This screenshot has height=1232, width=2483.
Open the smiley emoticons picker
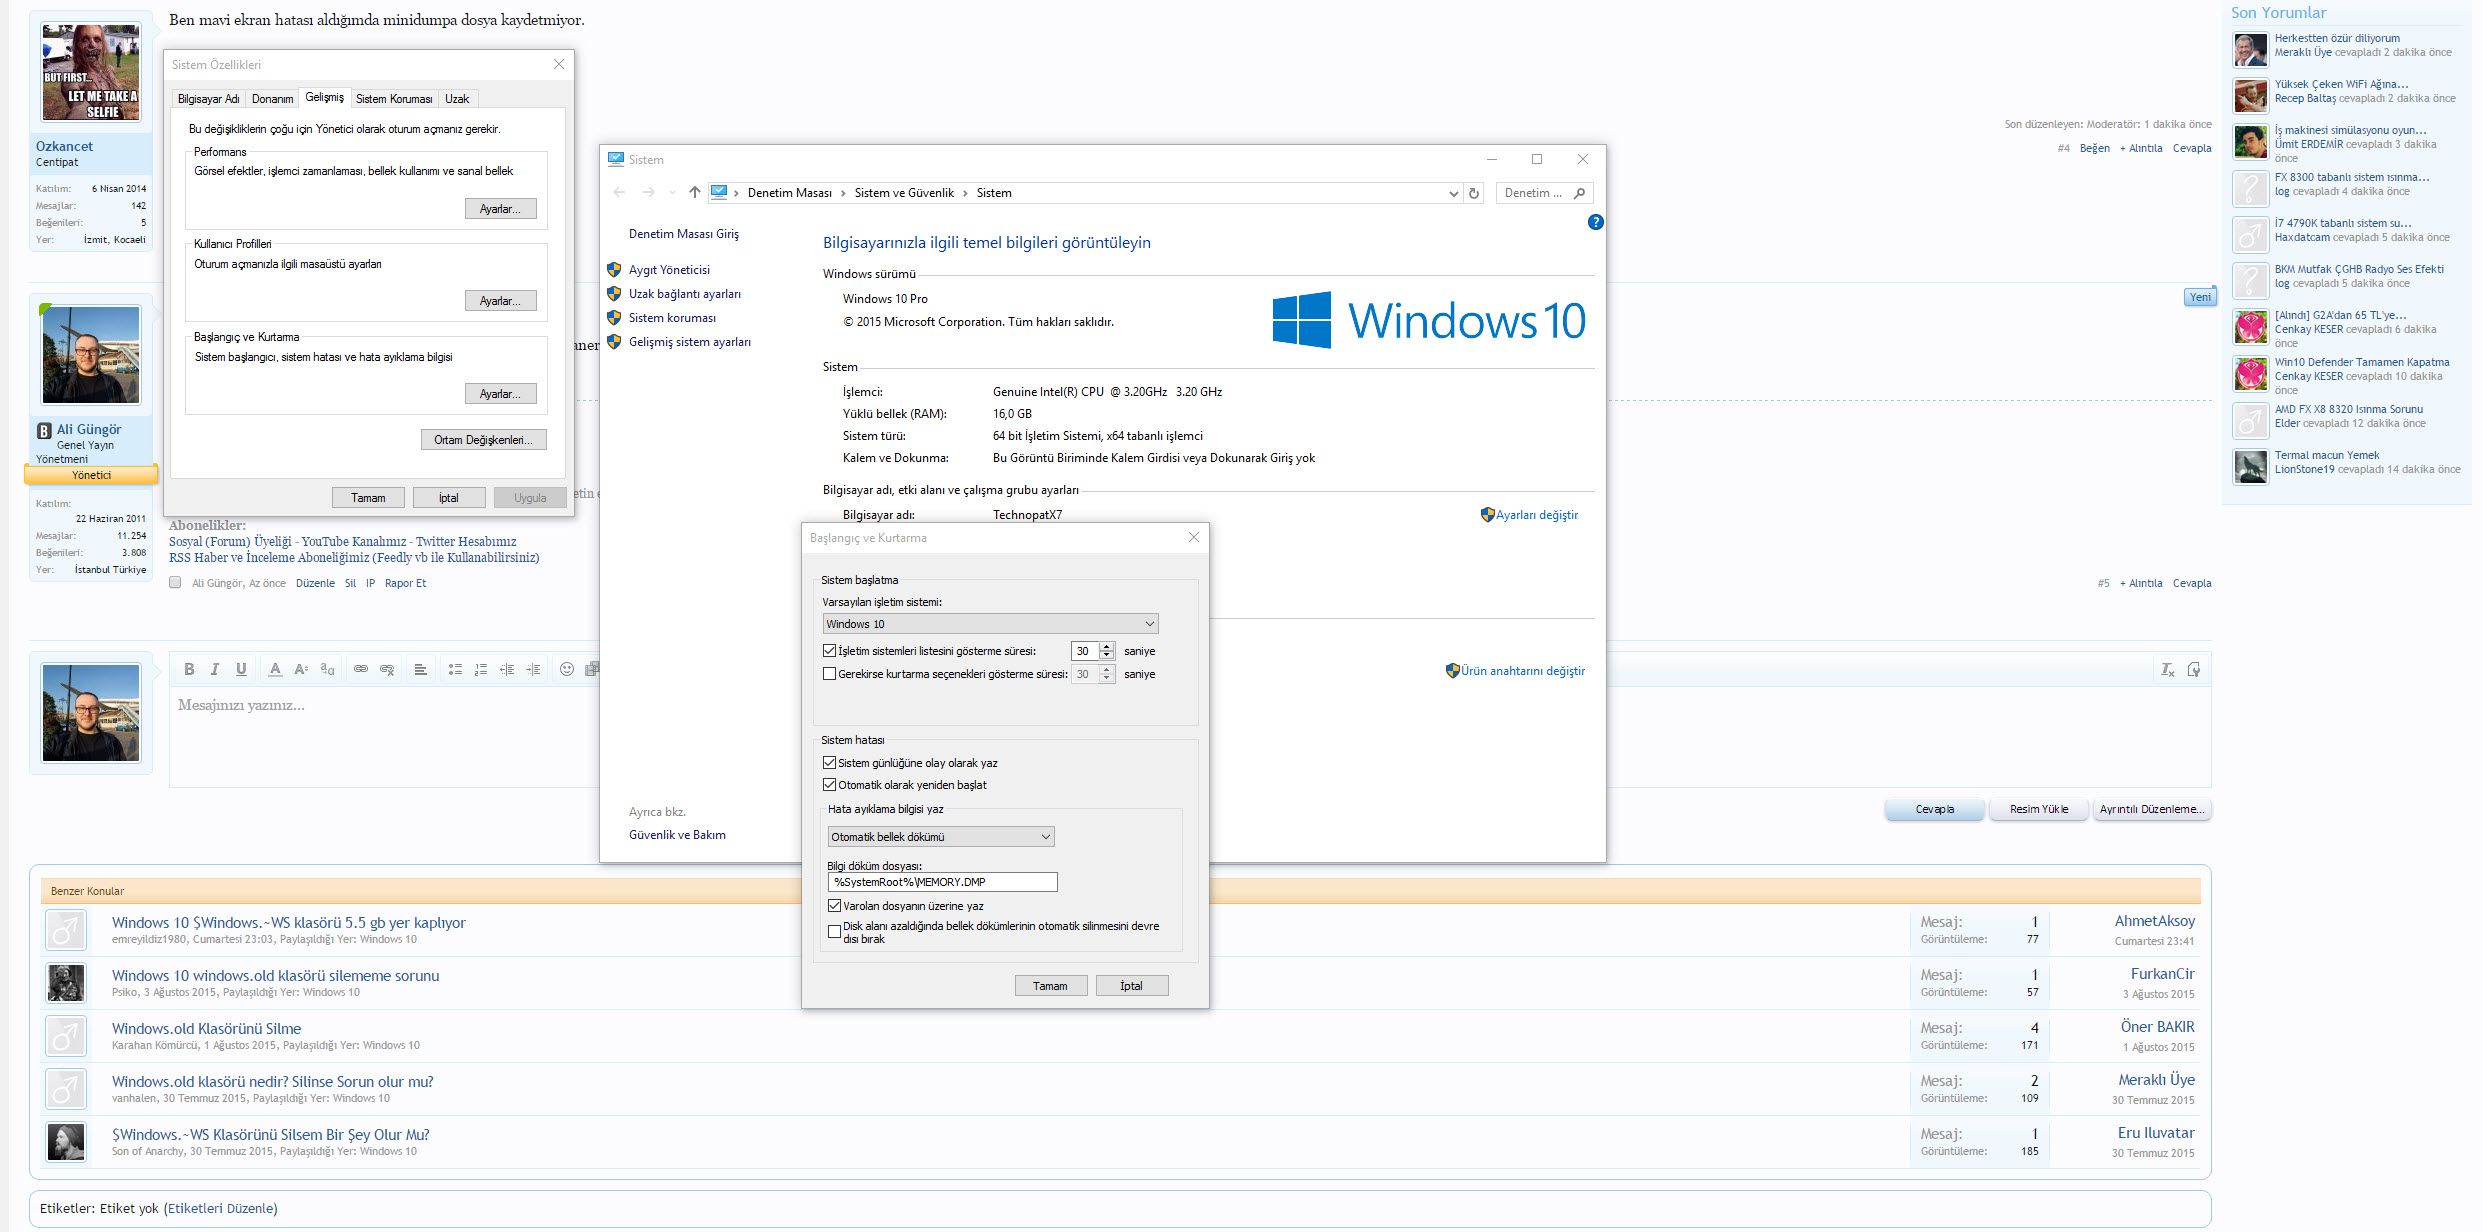[x=567, y=669]
